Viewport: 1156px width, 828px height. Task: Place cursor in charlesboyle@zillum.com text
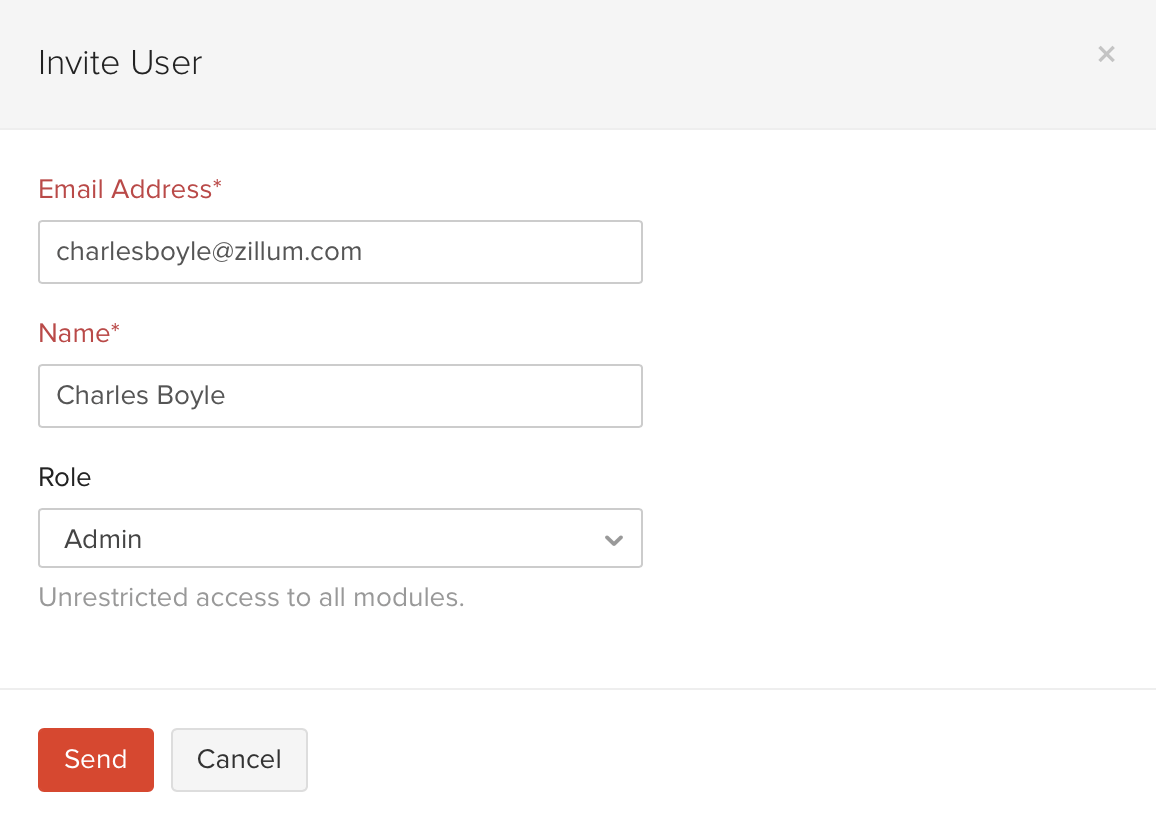click(x=209, y=252)
